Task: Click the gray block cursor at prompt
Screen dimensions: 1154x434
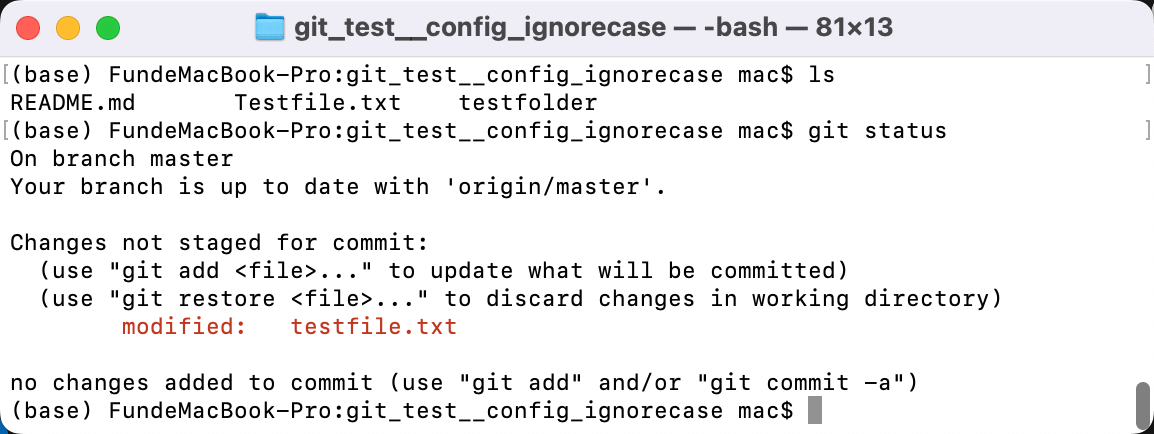Action: [814, 410]
